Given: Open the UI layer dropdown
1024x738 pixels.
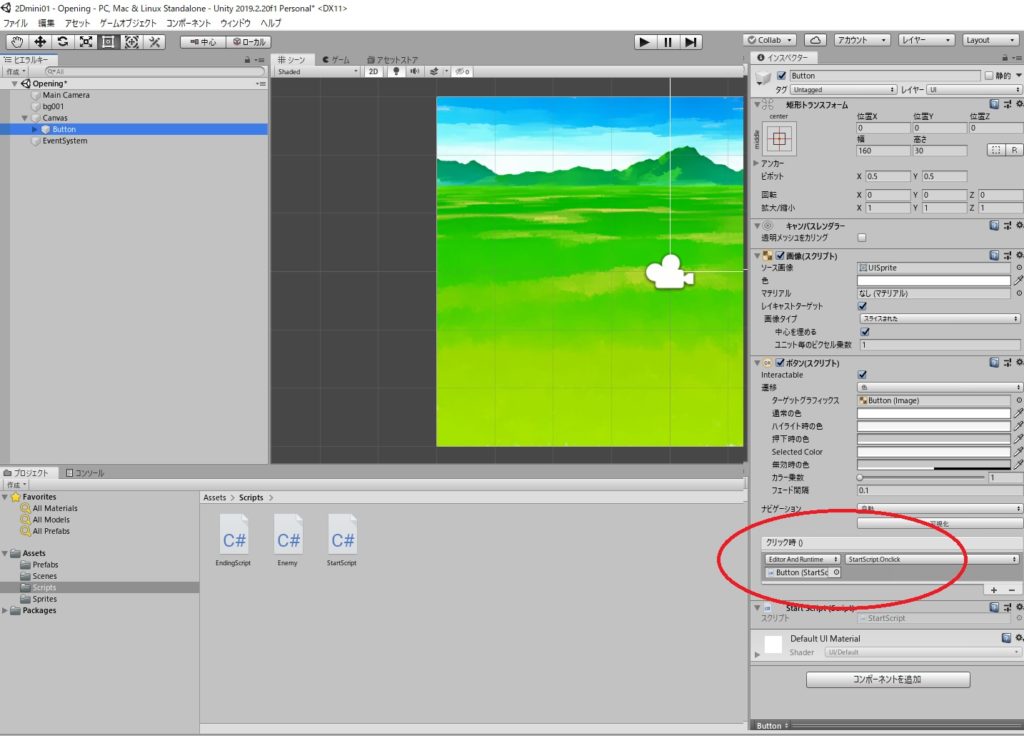Looking at the screenshot, I should pos(974,89).
